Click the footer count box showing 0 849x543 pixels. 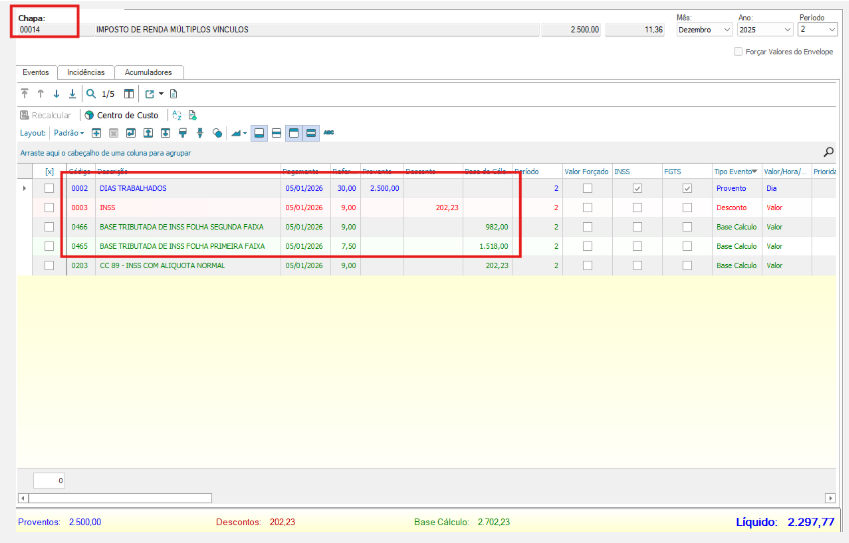coord(49,480)
